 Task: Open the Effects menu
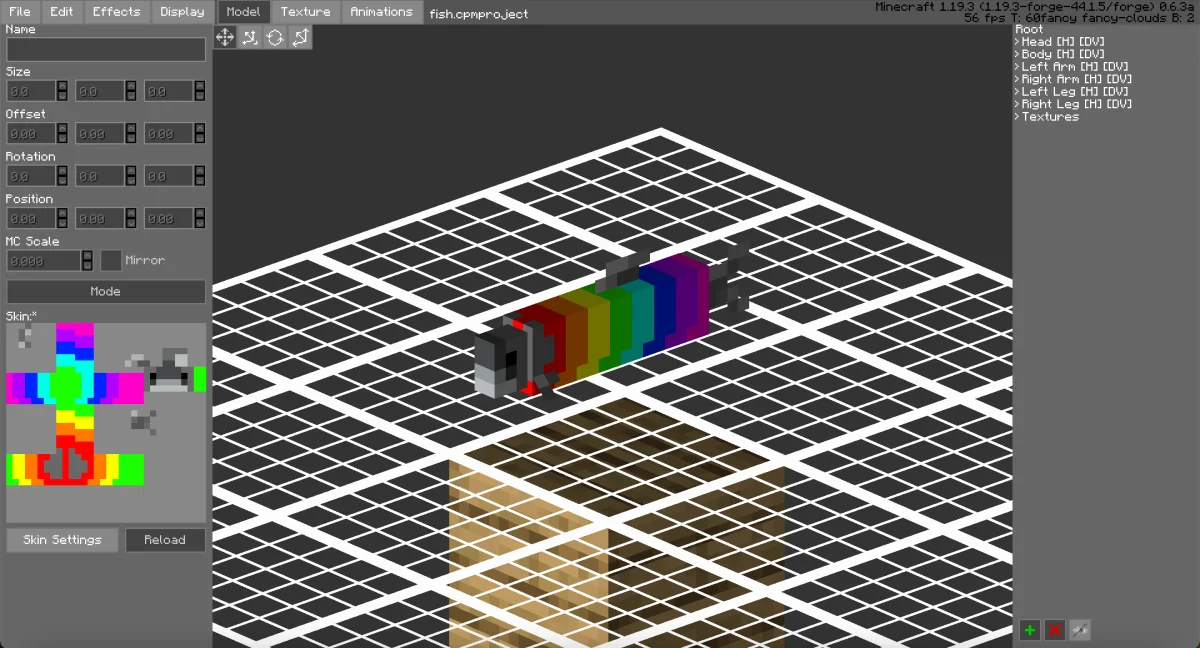coord(117,12)
